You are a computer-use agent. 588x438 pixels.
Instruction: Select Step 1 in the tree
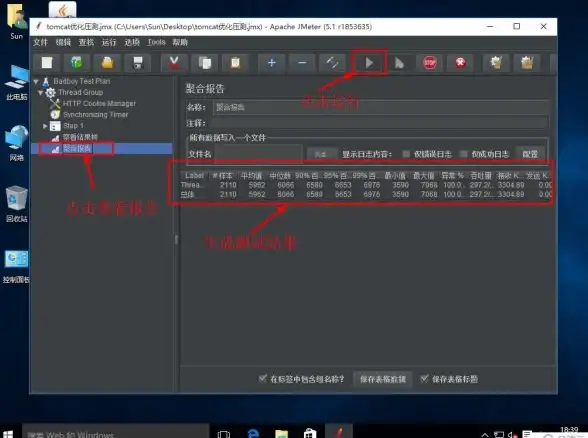pyautogui.click(x=73, y=126)
